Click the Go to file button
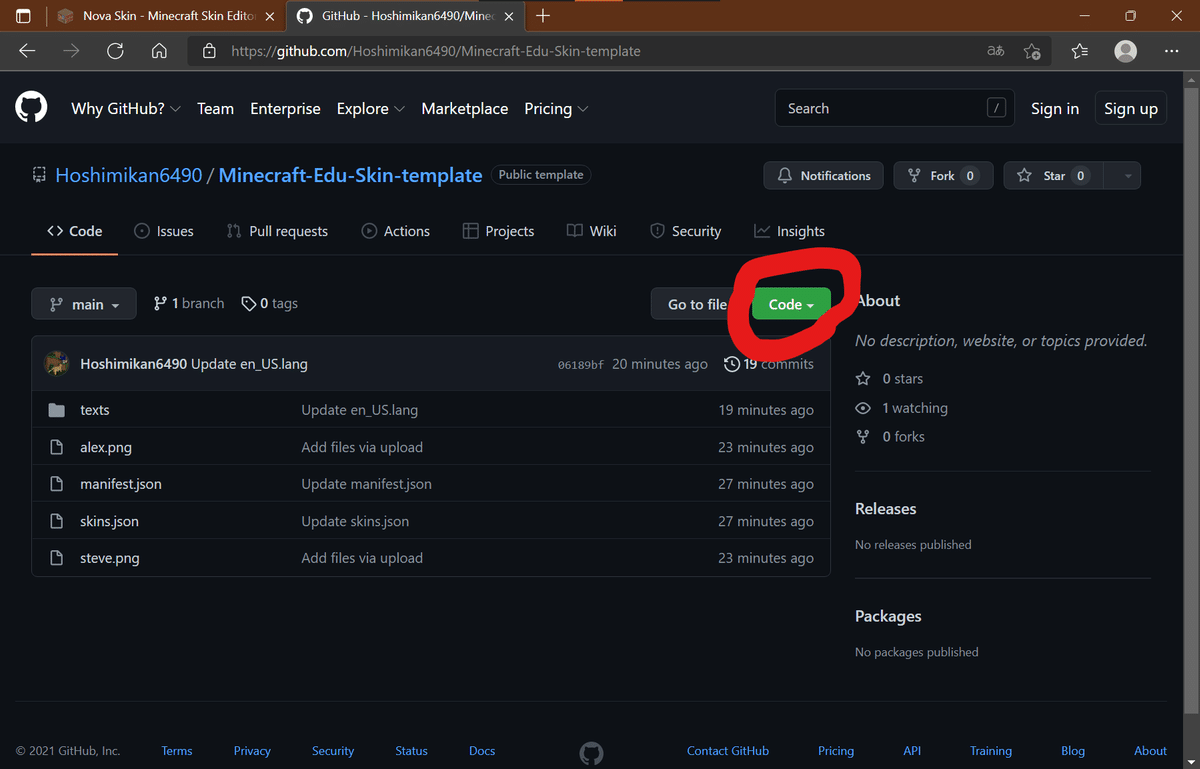Viewport: 1200px width, 769px height. pos(697,304)
